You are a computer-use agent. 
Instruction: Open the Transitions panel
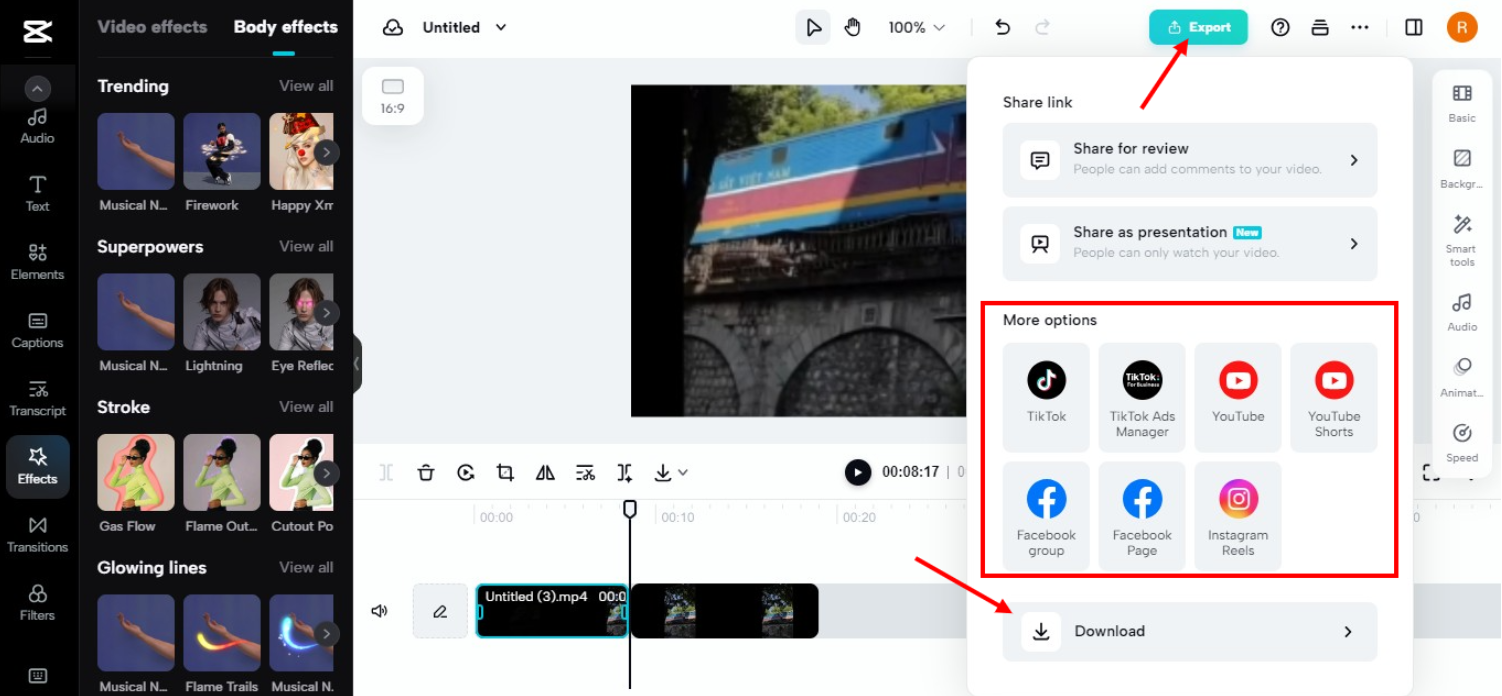[37, 534]
